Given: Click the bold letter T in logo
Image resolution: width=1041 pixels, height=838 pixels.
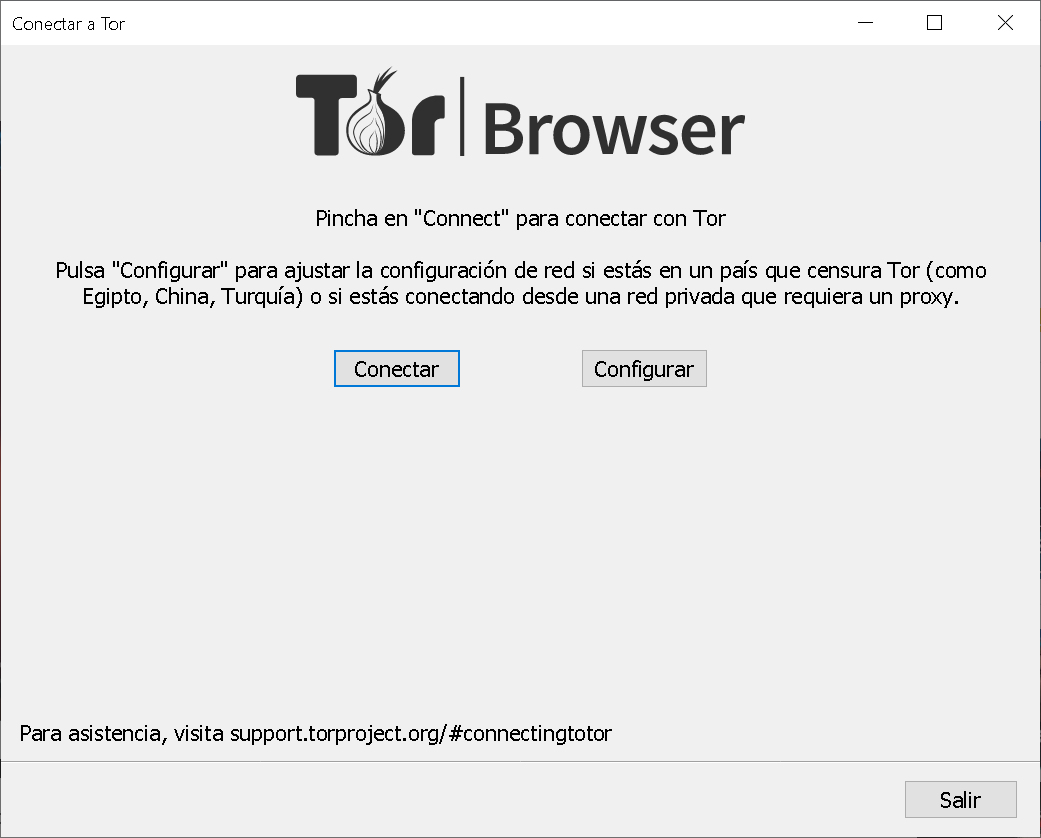Looking at the screenshot, I should (325, 115).
